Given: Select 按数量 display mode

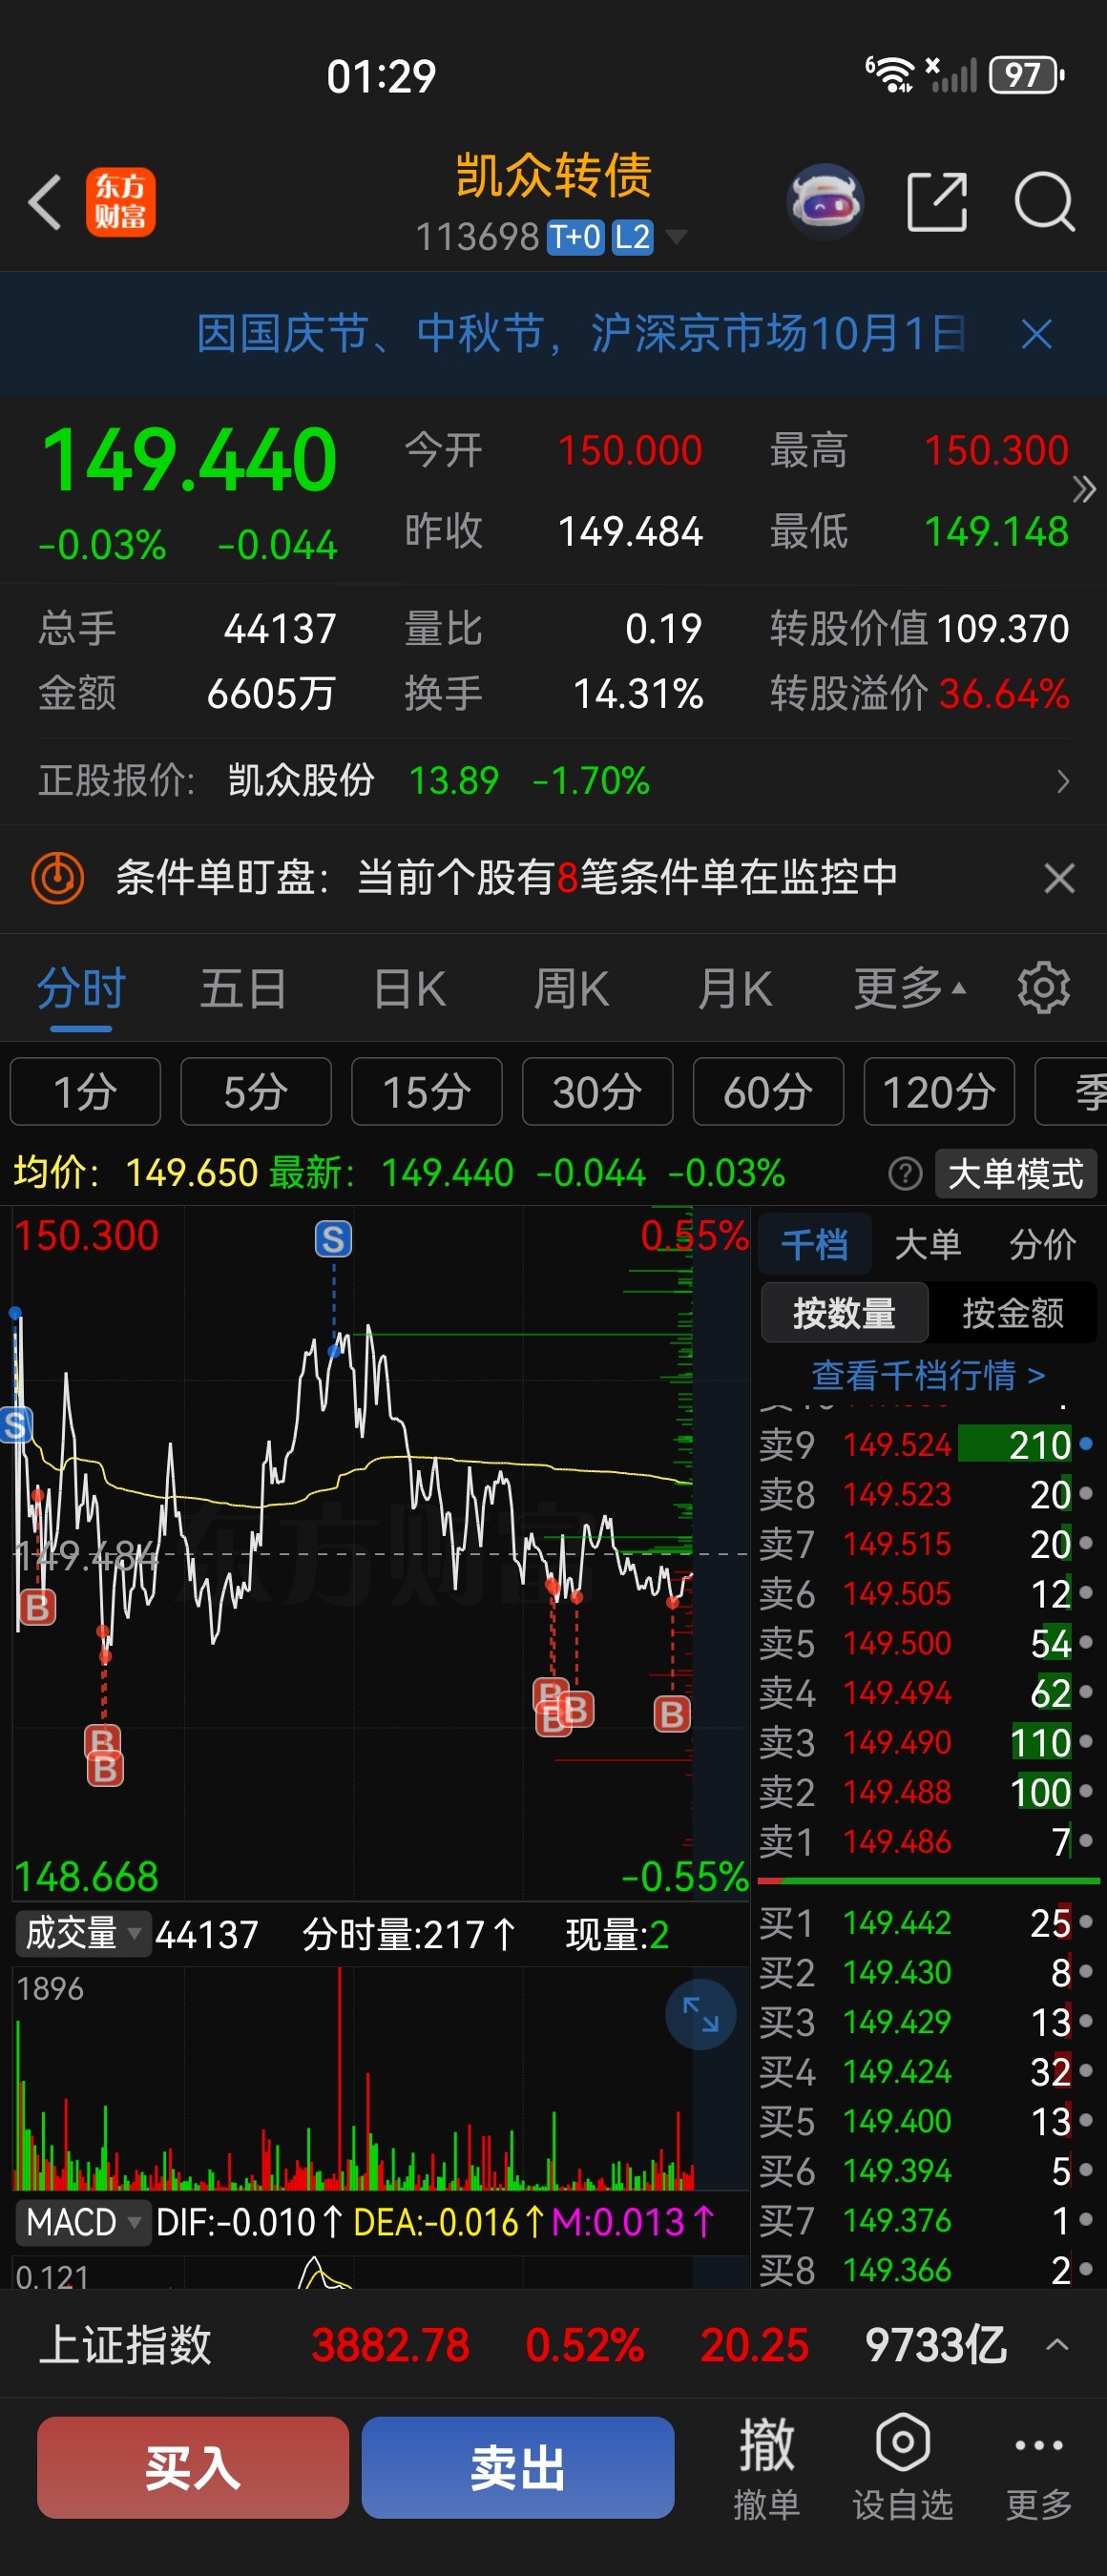Looking at the screenshot, I should (845, 1313).
